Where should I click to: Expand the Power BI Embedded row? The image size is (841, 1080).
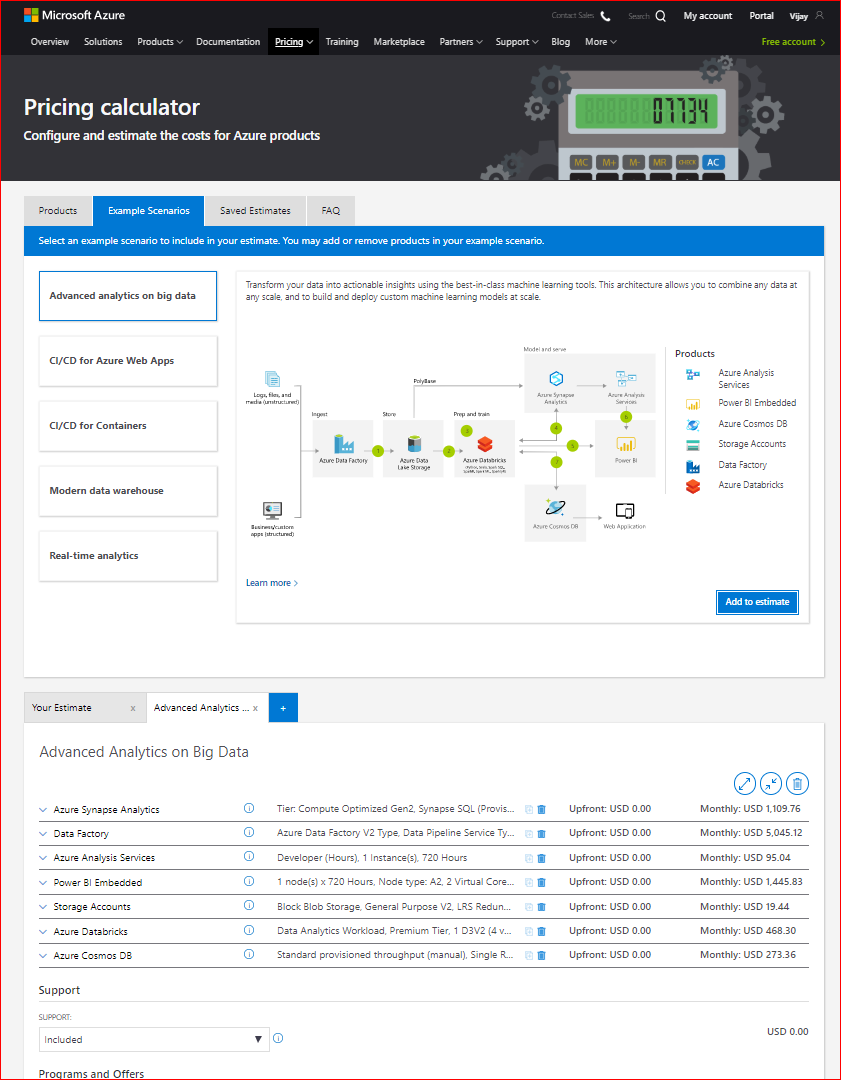pos(43,882)
